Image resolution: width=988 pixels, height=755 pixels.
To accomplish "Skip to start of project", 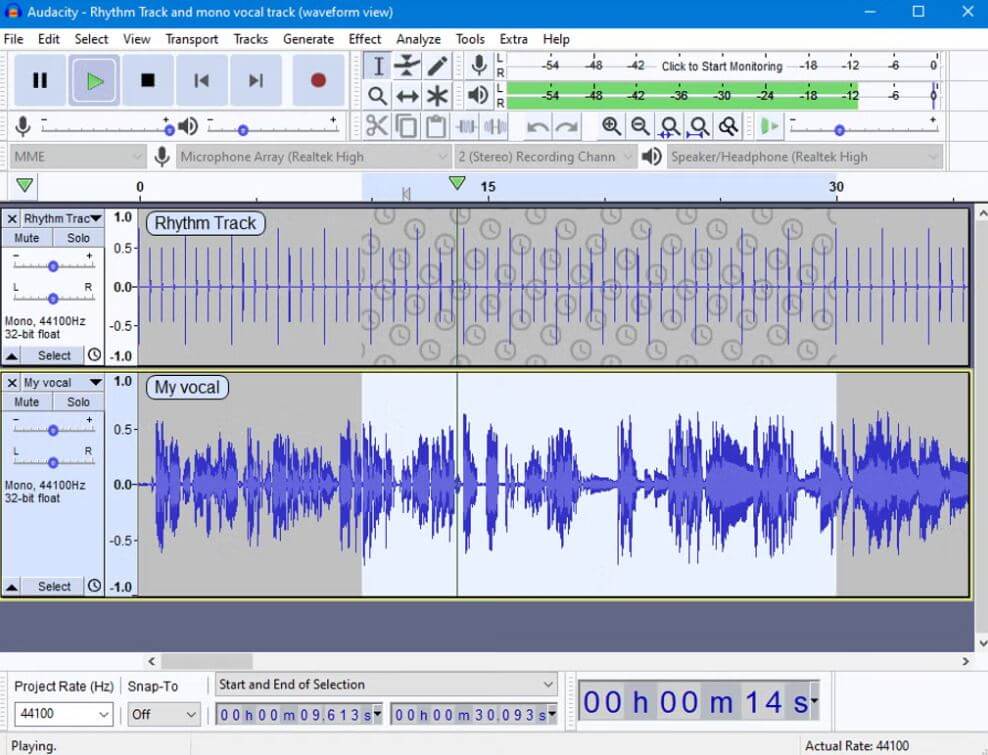I will click(x=202, y=81).
